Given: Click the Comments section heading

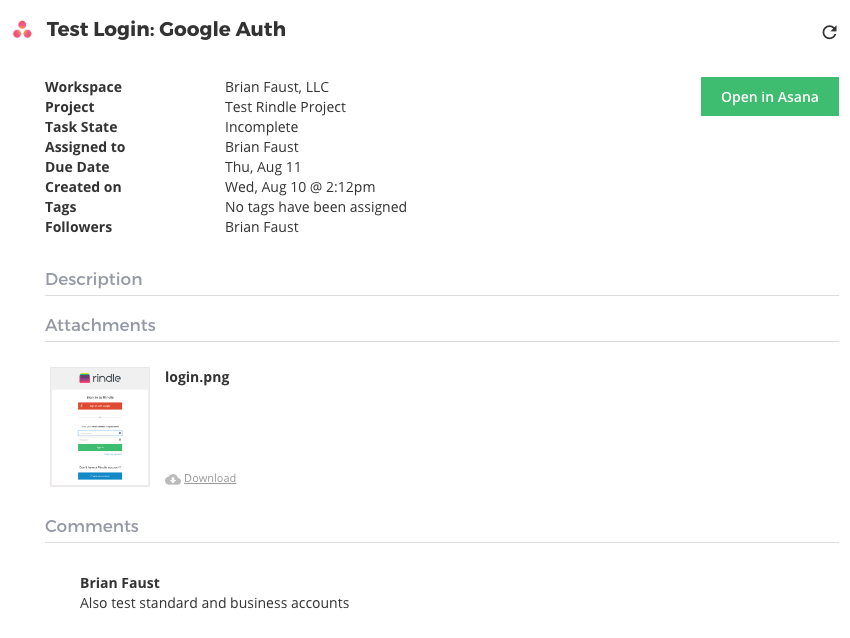Looking at the screenshot, I should 92,526.
